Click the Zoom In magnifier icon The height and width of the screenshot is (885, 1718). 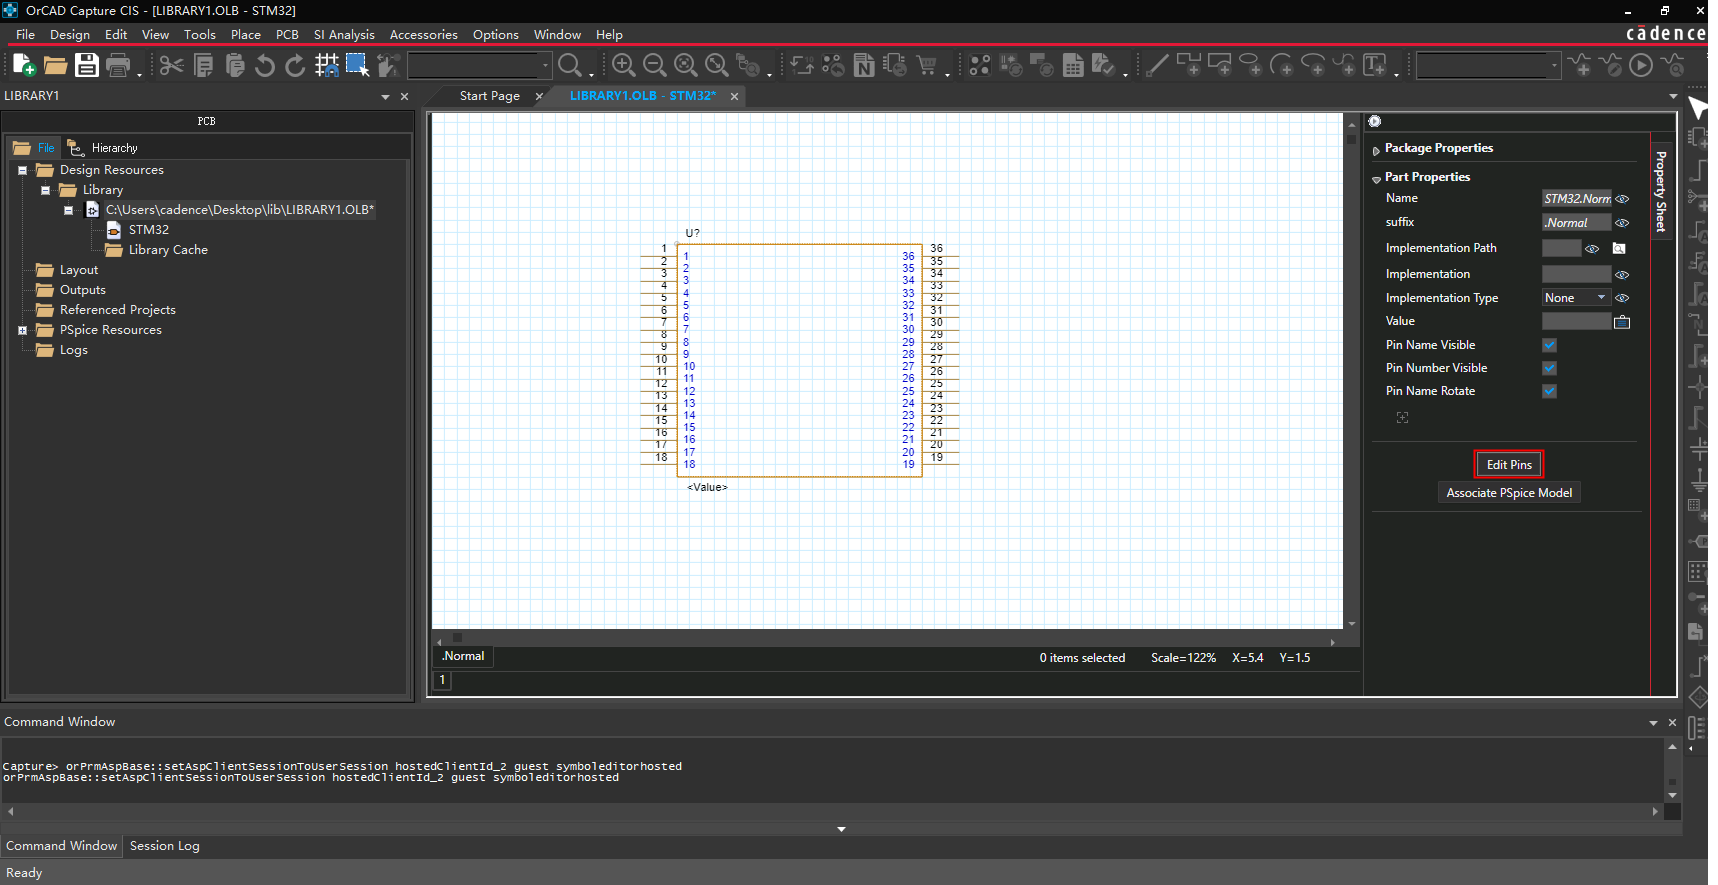(623, 65)
